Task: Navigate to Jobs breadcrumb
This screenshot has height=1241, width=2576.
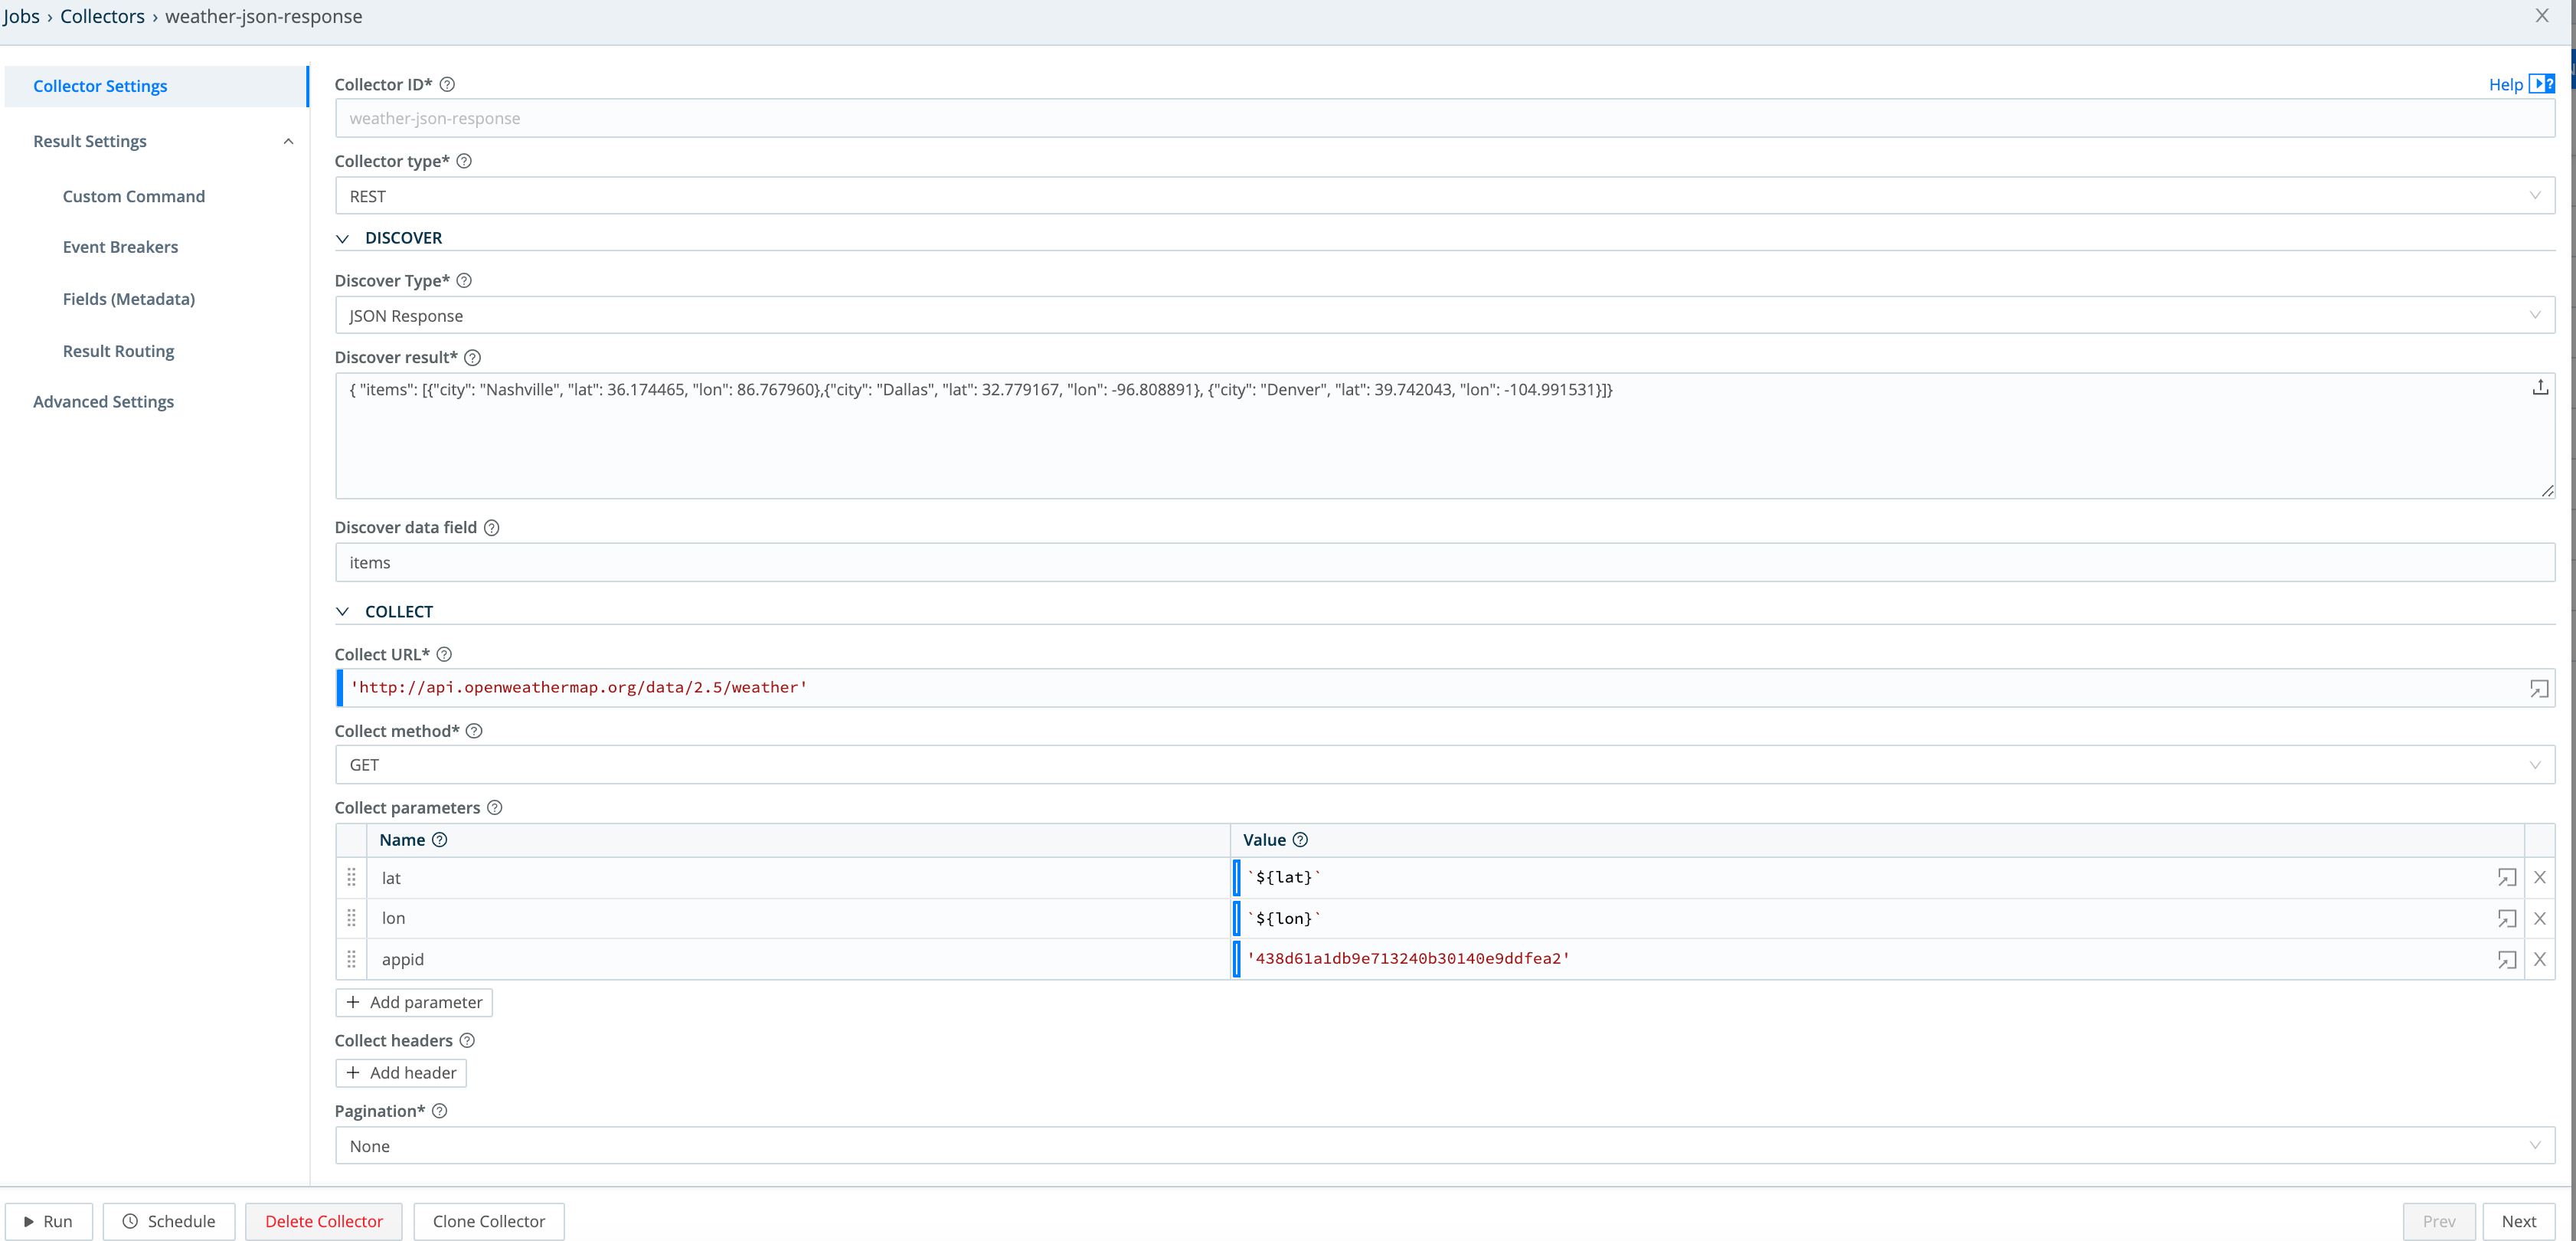Action: pyautogui.click(x=21, y=16)
